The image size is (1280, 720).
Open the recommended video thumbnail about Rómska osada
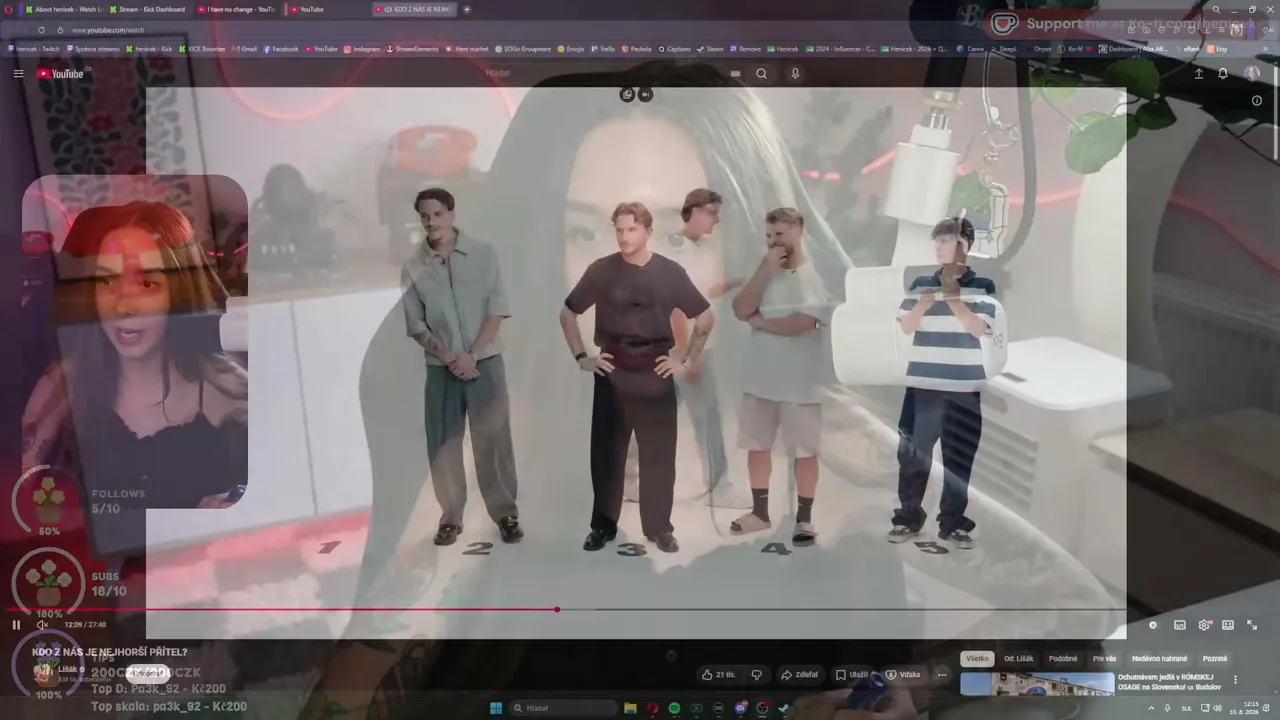[1037, 684]
